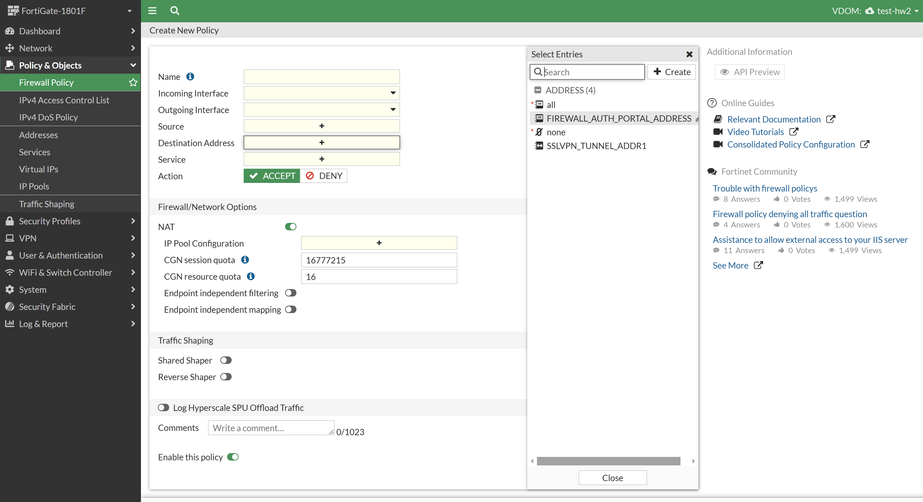
Task: Open 'Firewall policy denying all traffic question' link
Action: point(789,214)
